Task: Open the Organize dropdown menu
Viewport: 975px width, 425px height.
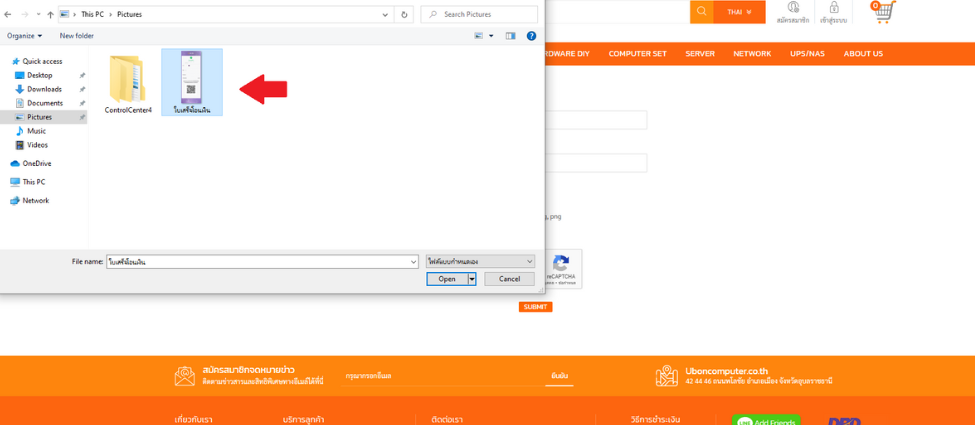Action: point(24,36)
